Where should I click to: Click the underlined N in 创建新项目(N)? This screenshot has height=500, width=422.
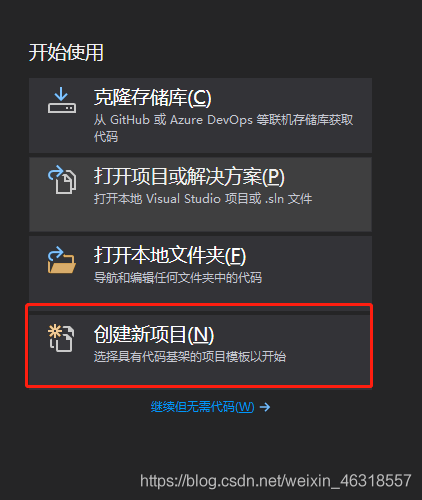(x=201, y=335)
